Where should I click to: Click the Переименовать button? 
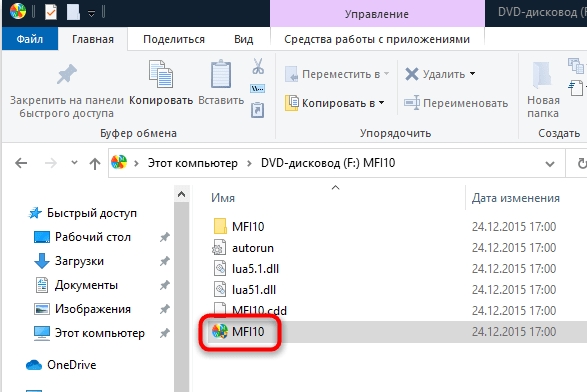point(456,103)
